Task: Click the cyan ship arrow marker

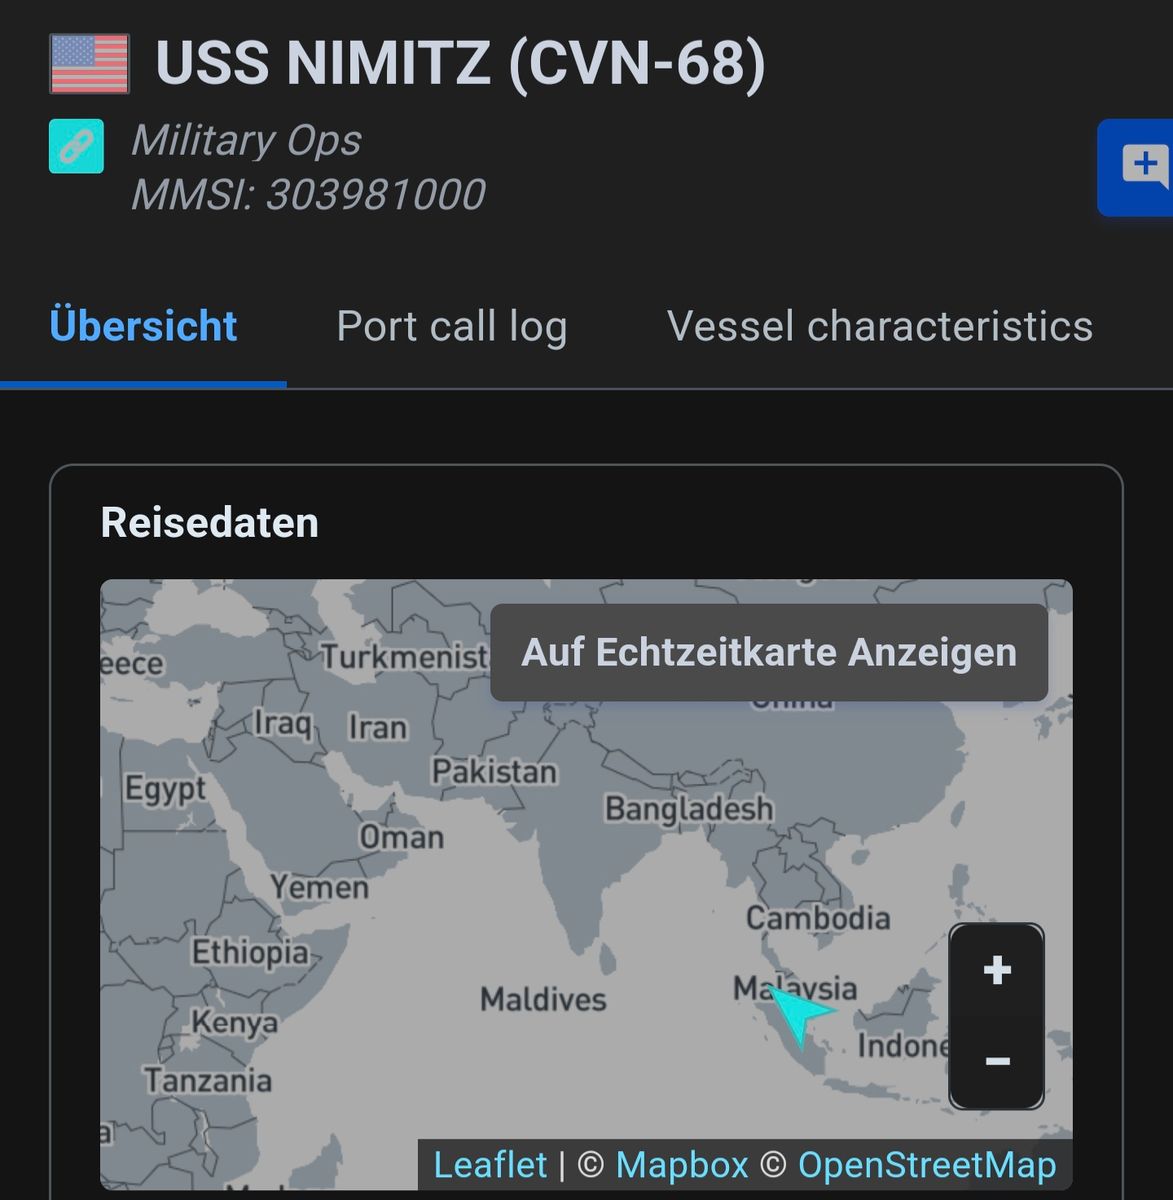Action: point(801,1013)
